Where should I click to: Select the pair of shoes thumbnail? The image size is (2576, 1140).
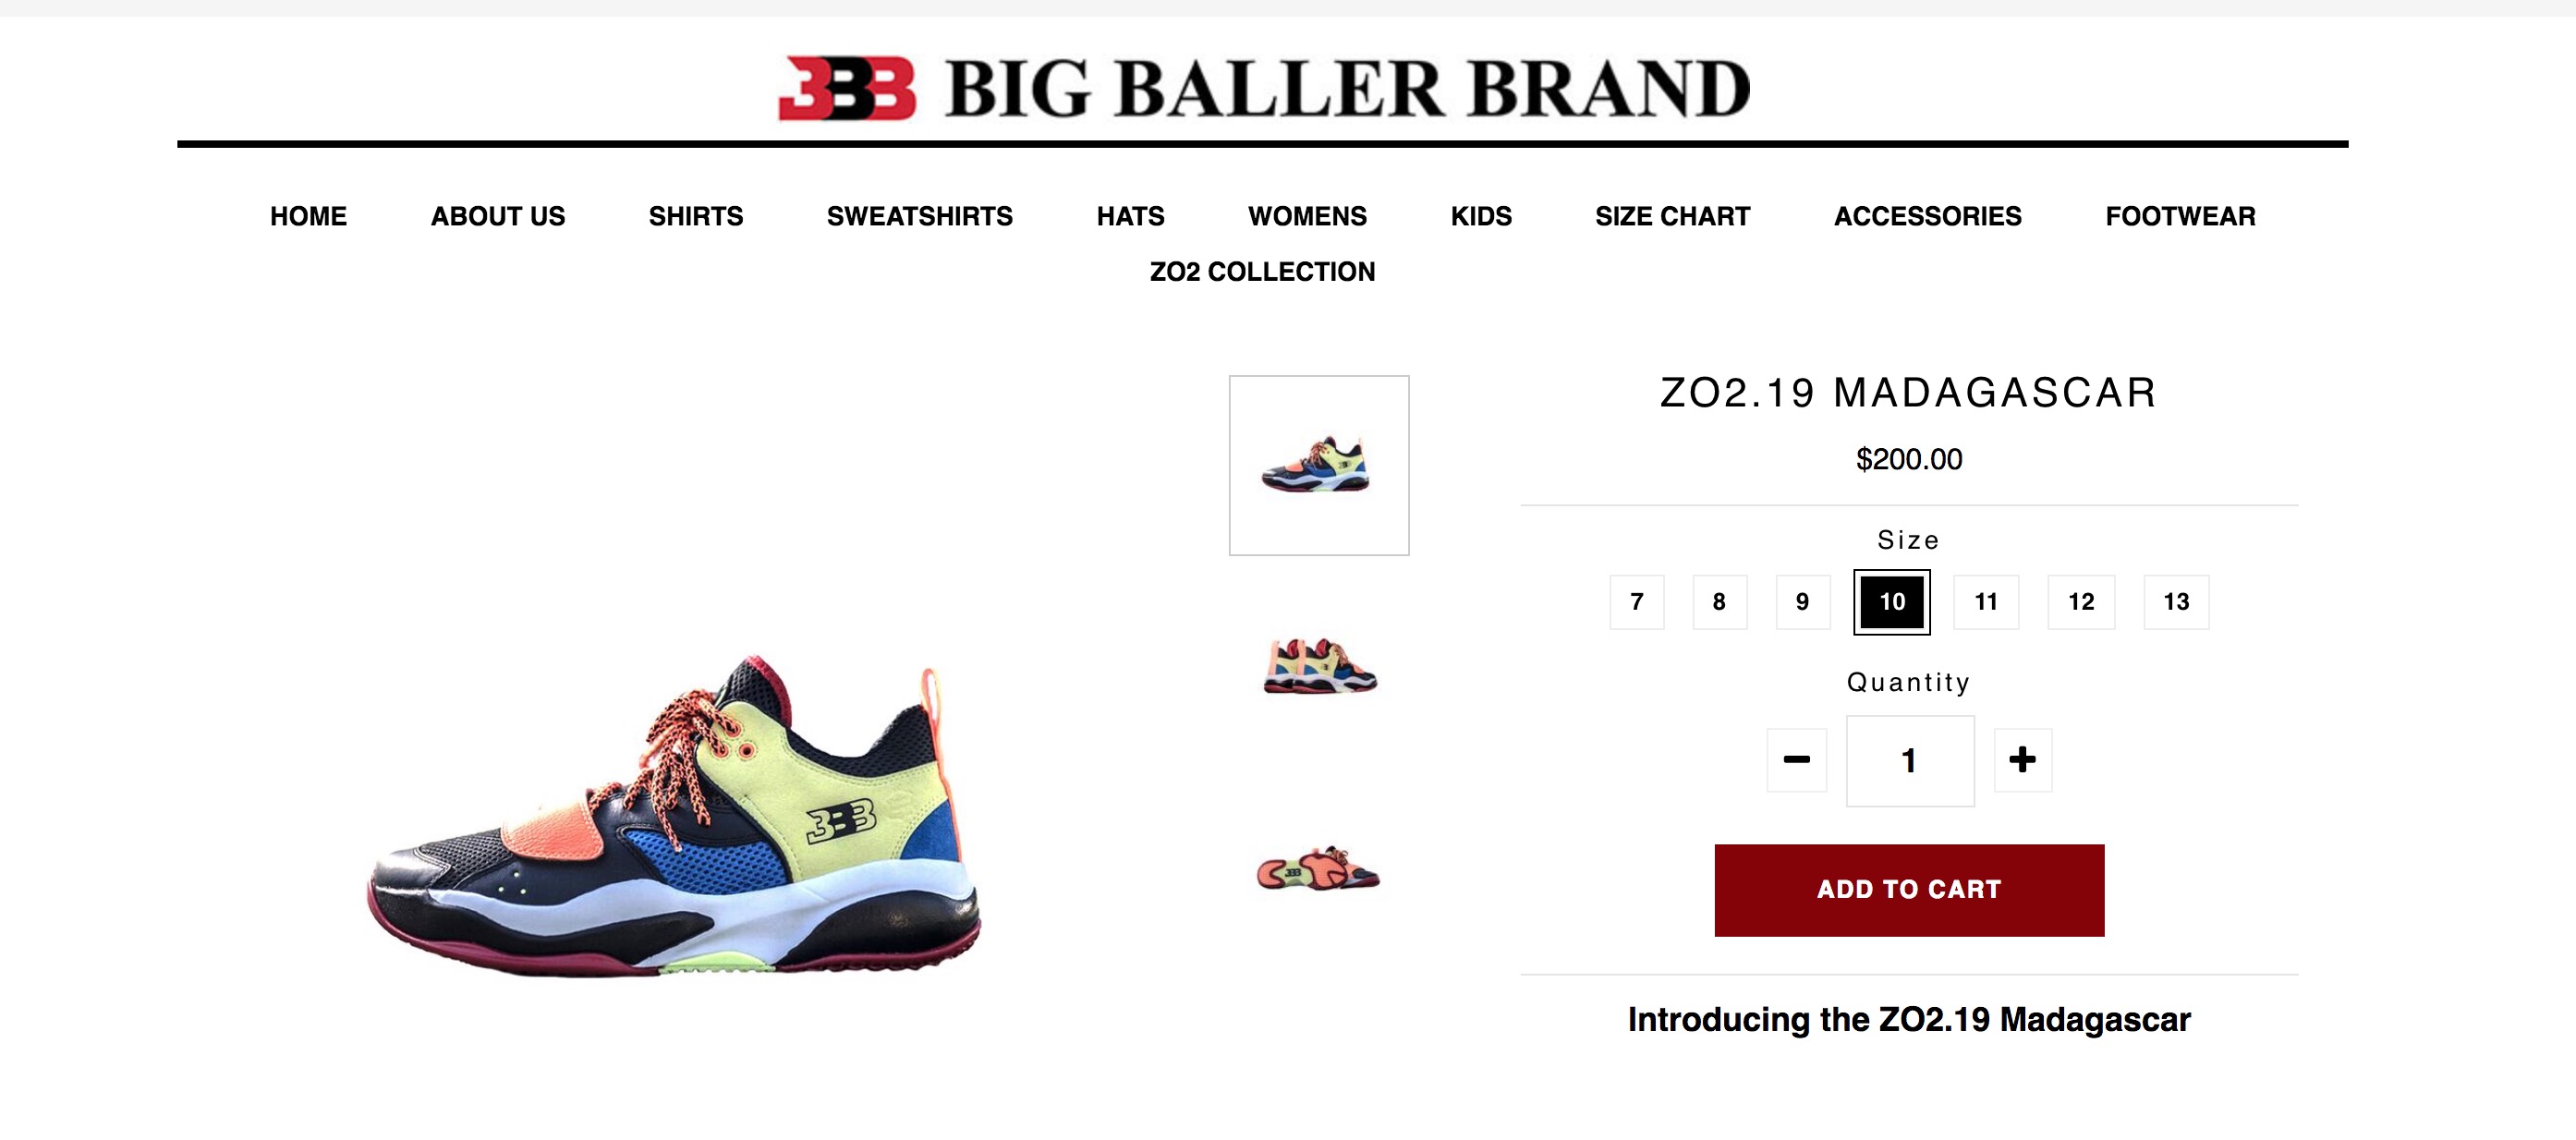1318,667
